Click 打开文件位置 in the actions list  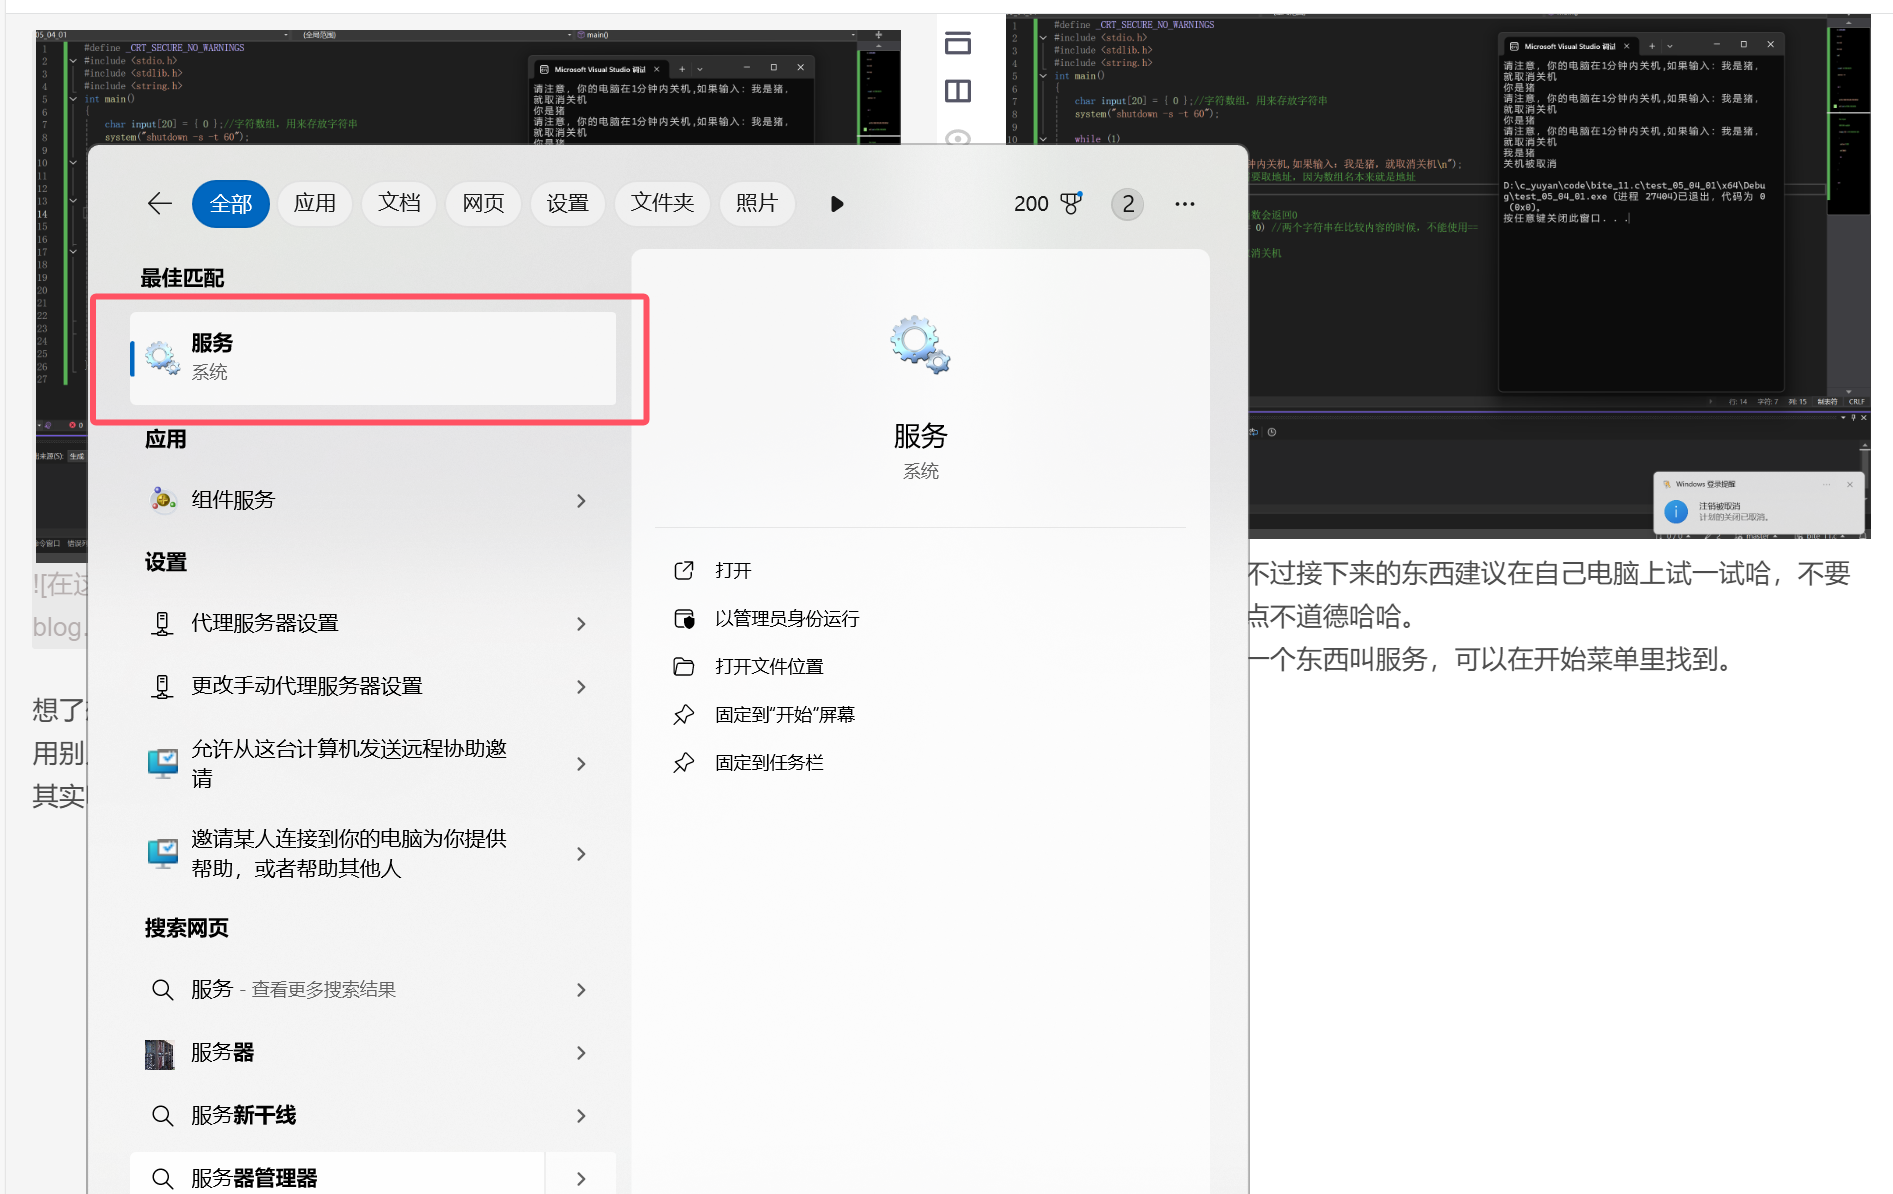[768, 666]
